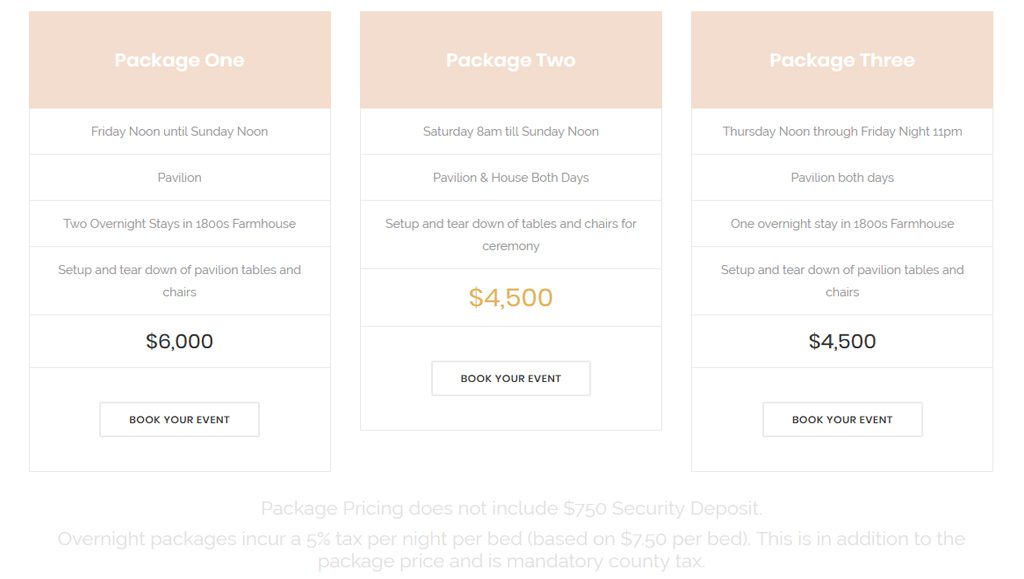
Task: Click Two Overnight Stays in 1800s Farmhouse
Action: click(x=180, y=223)
